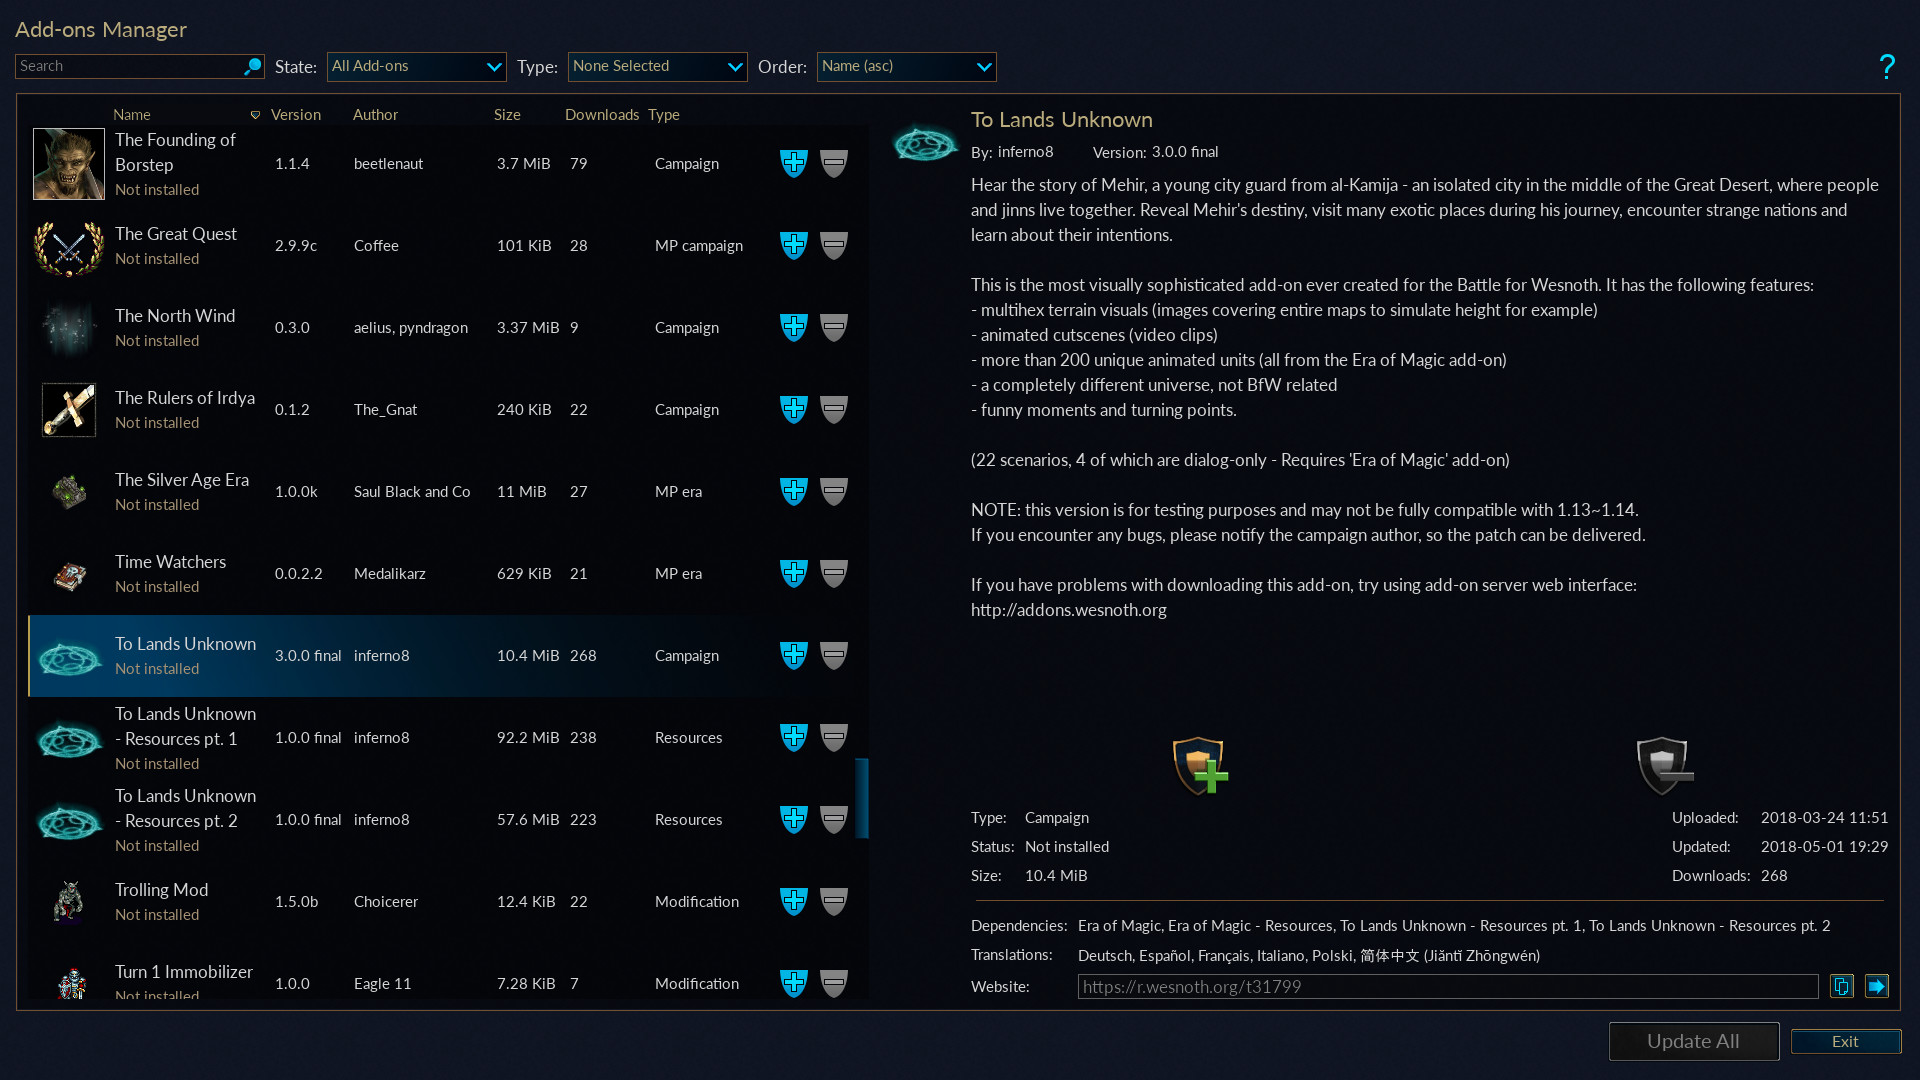Expand the Type filter dropdown
Image resolution: width=1920 pixels, height=1080 pixels.
coord(657,65)
